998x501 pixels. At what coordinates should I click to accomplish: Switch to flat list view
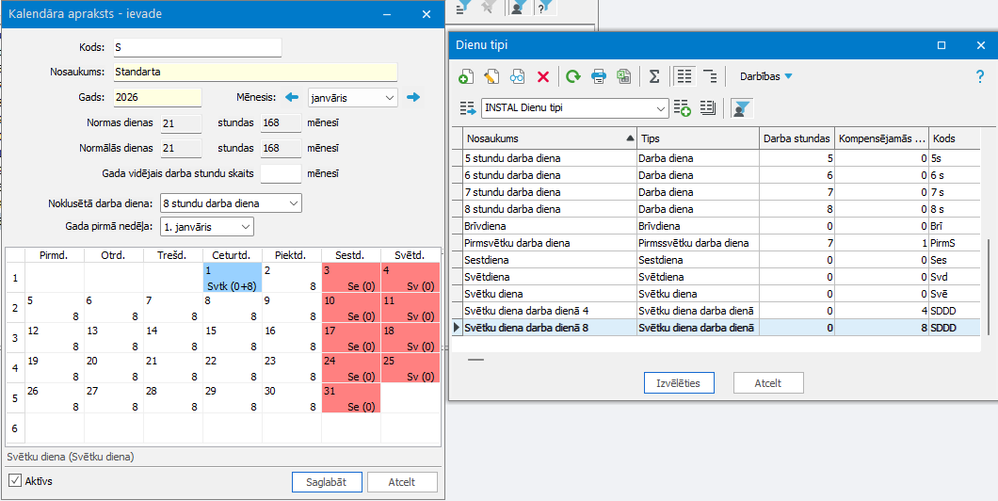[x=684, y=77]
